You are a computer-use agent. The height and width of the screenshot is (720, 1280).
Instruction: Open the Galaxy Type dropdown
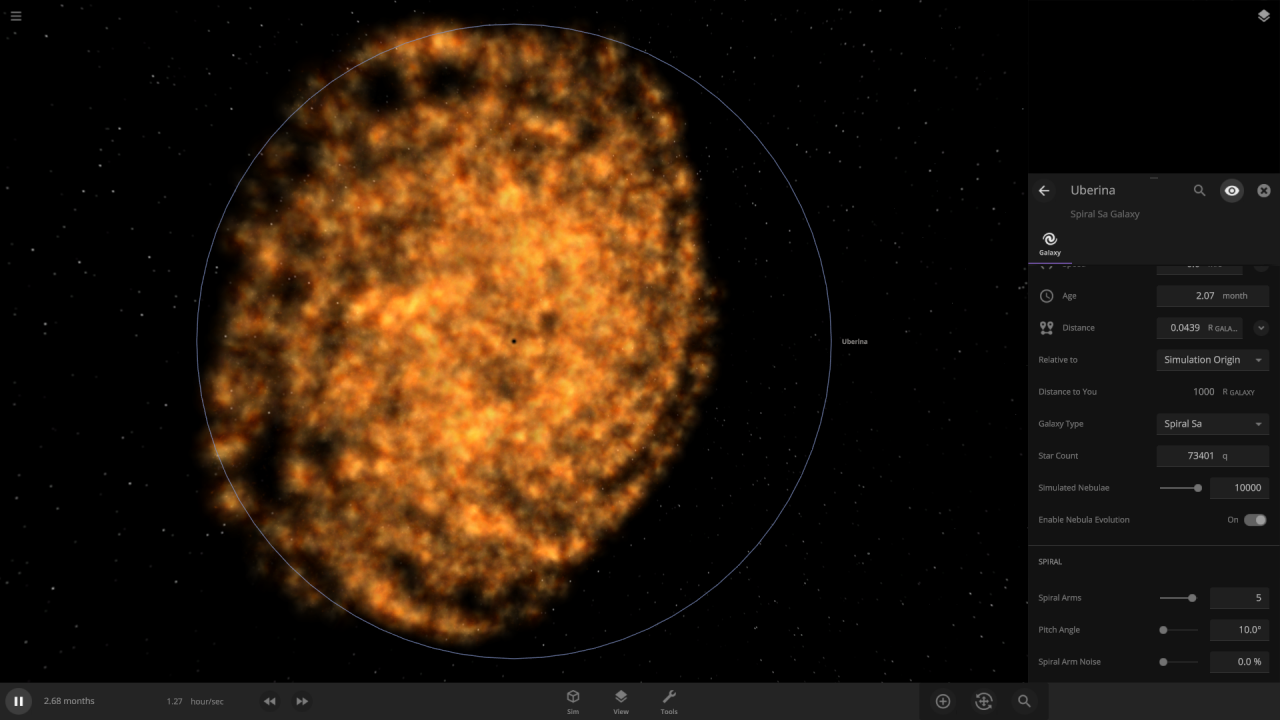[1213, 424]
